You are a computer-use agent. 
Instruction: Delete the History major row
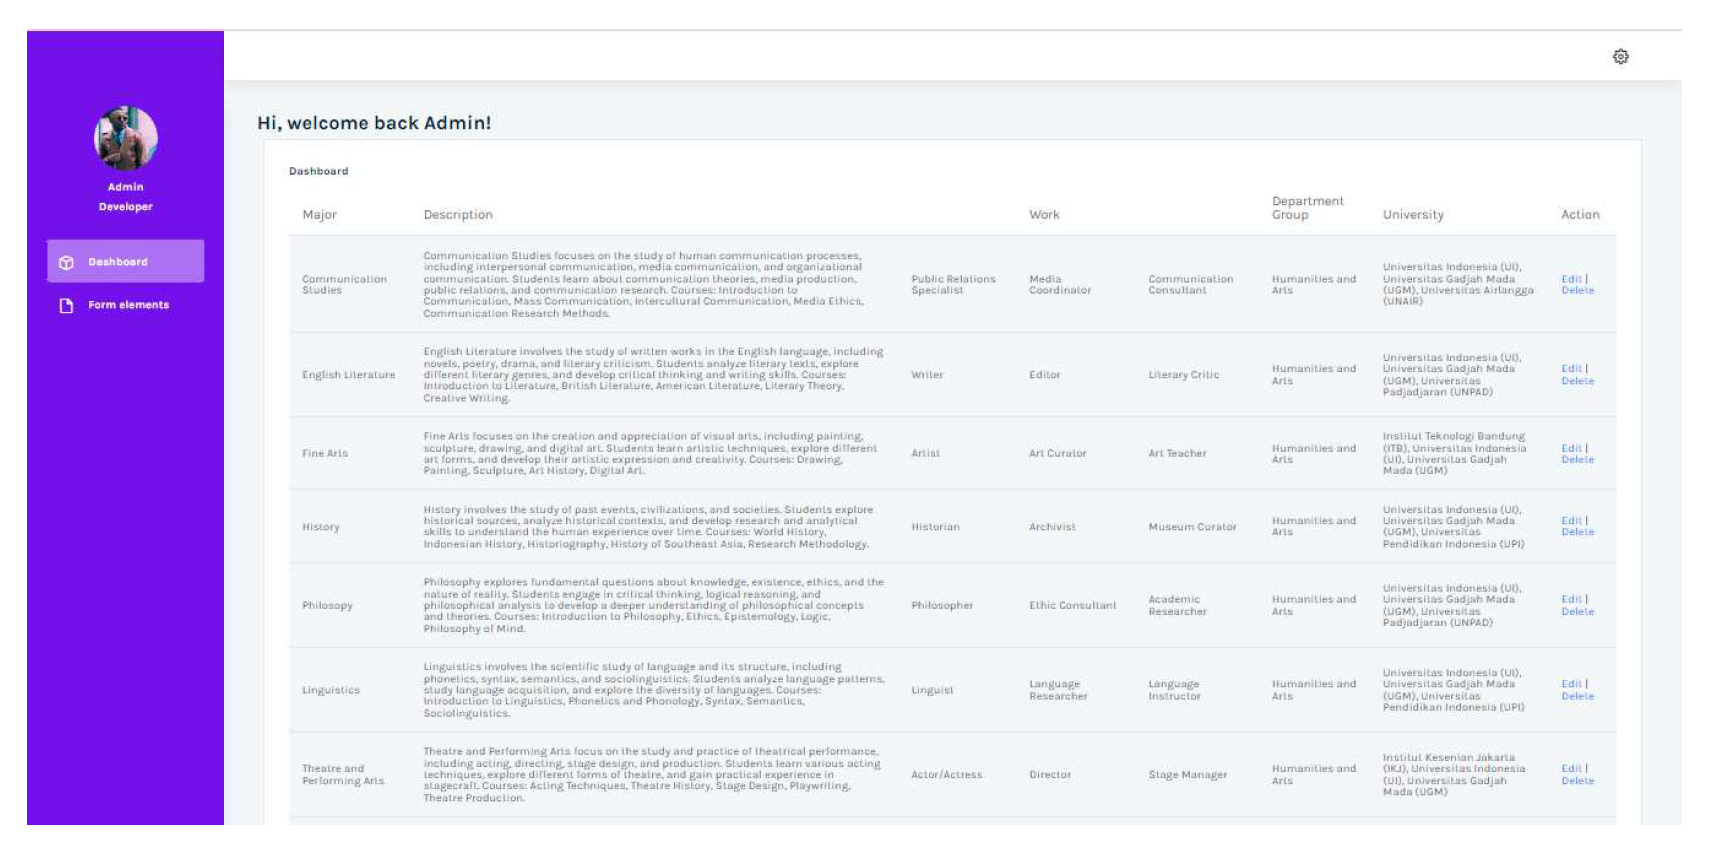(1577, 532)
